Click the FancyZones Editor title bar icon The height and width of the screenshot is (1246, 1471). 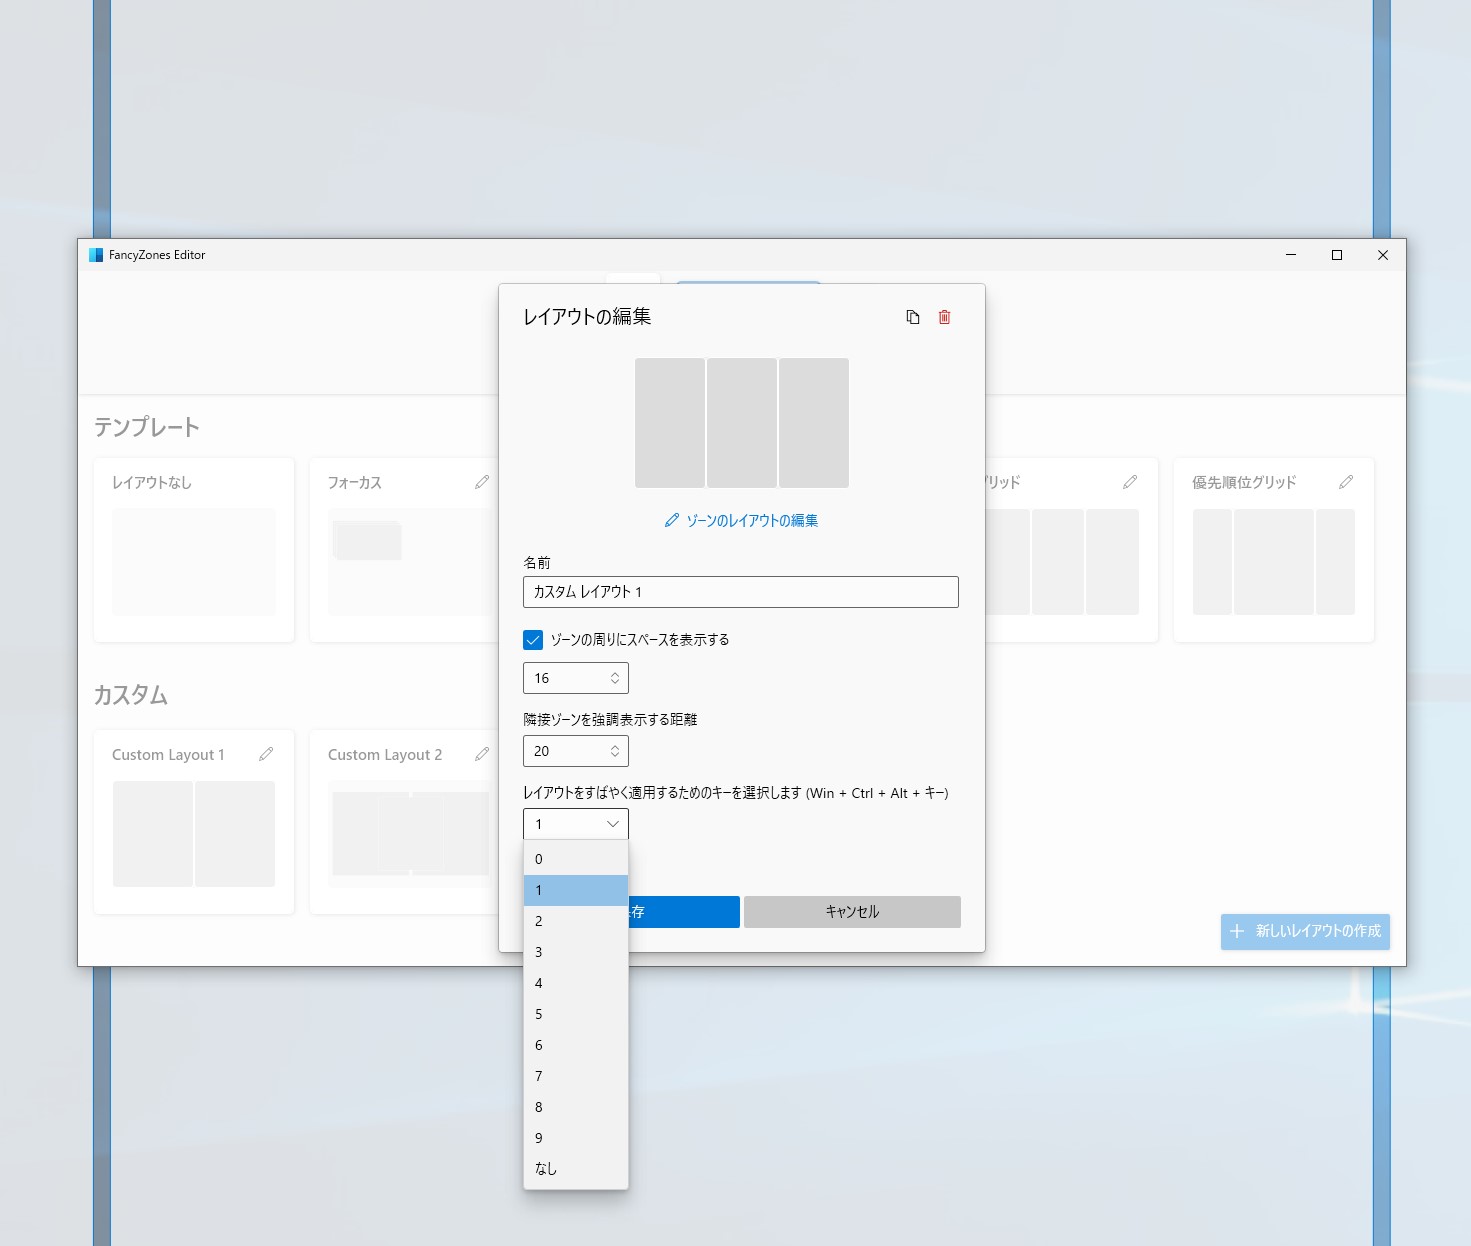click(96, 254)
